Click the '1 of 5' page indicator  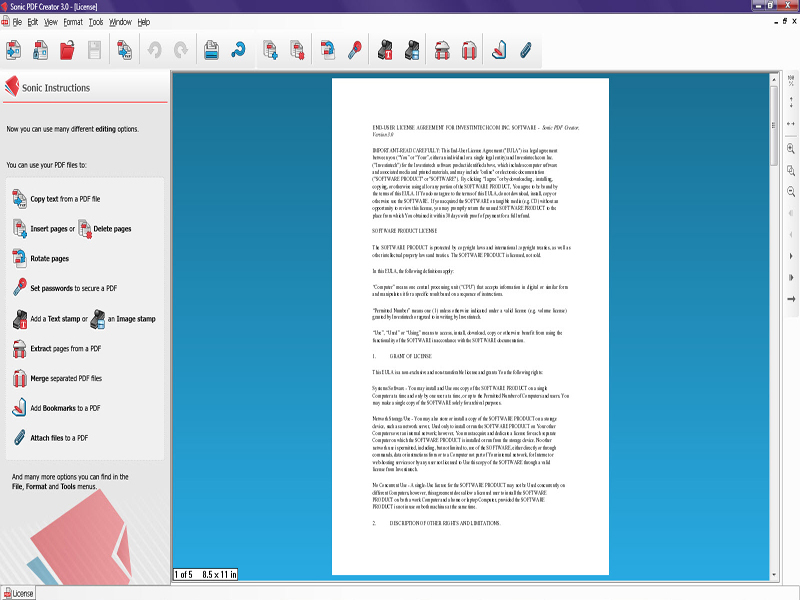coord(184,574)
